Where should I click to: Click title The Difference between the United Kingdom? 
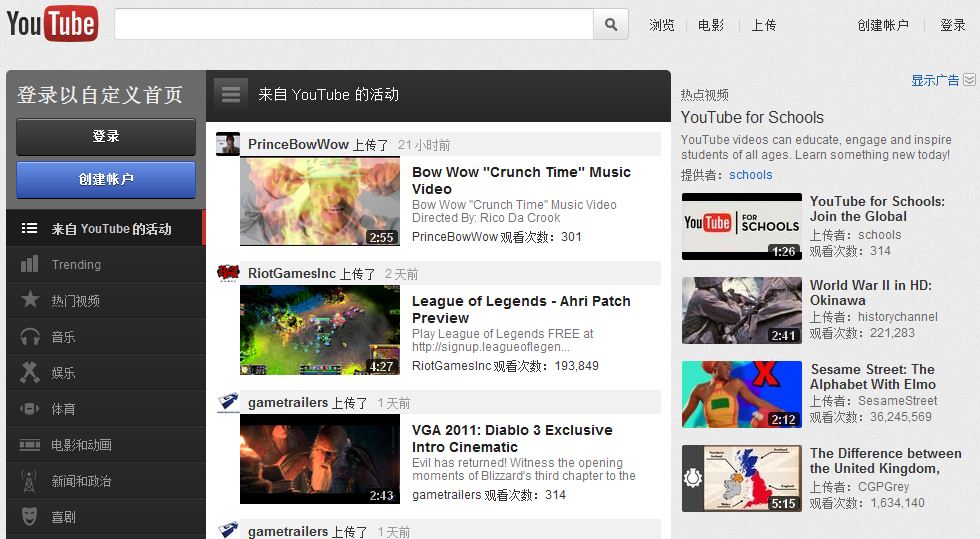pyautogui.click(x=886, y=461)
